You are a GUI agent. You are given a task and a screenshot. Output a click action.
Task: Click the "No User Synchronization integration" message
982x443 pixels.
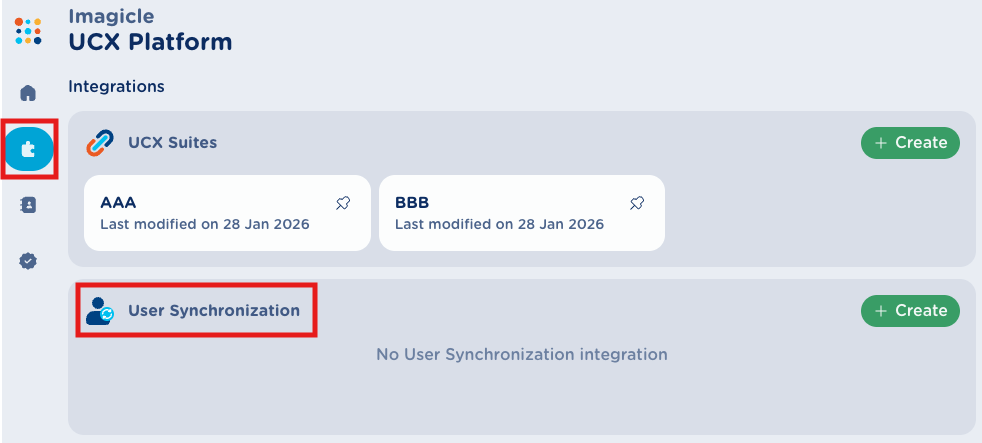521,354
